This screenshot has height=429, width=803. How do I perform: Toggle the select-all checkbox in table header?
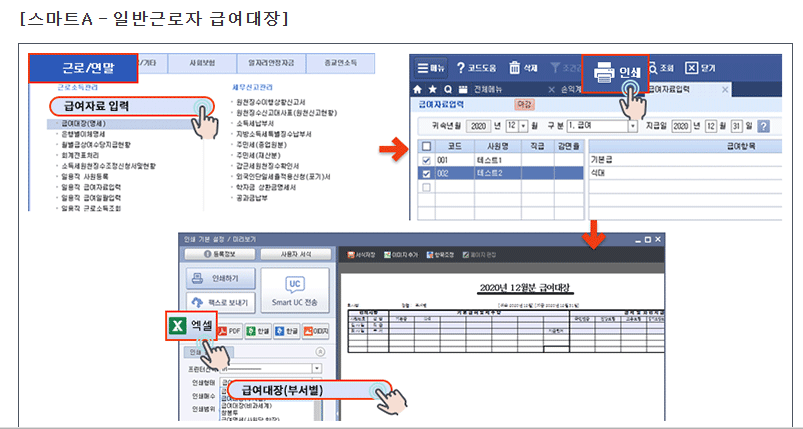[428, 146]
